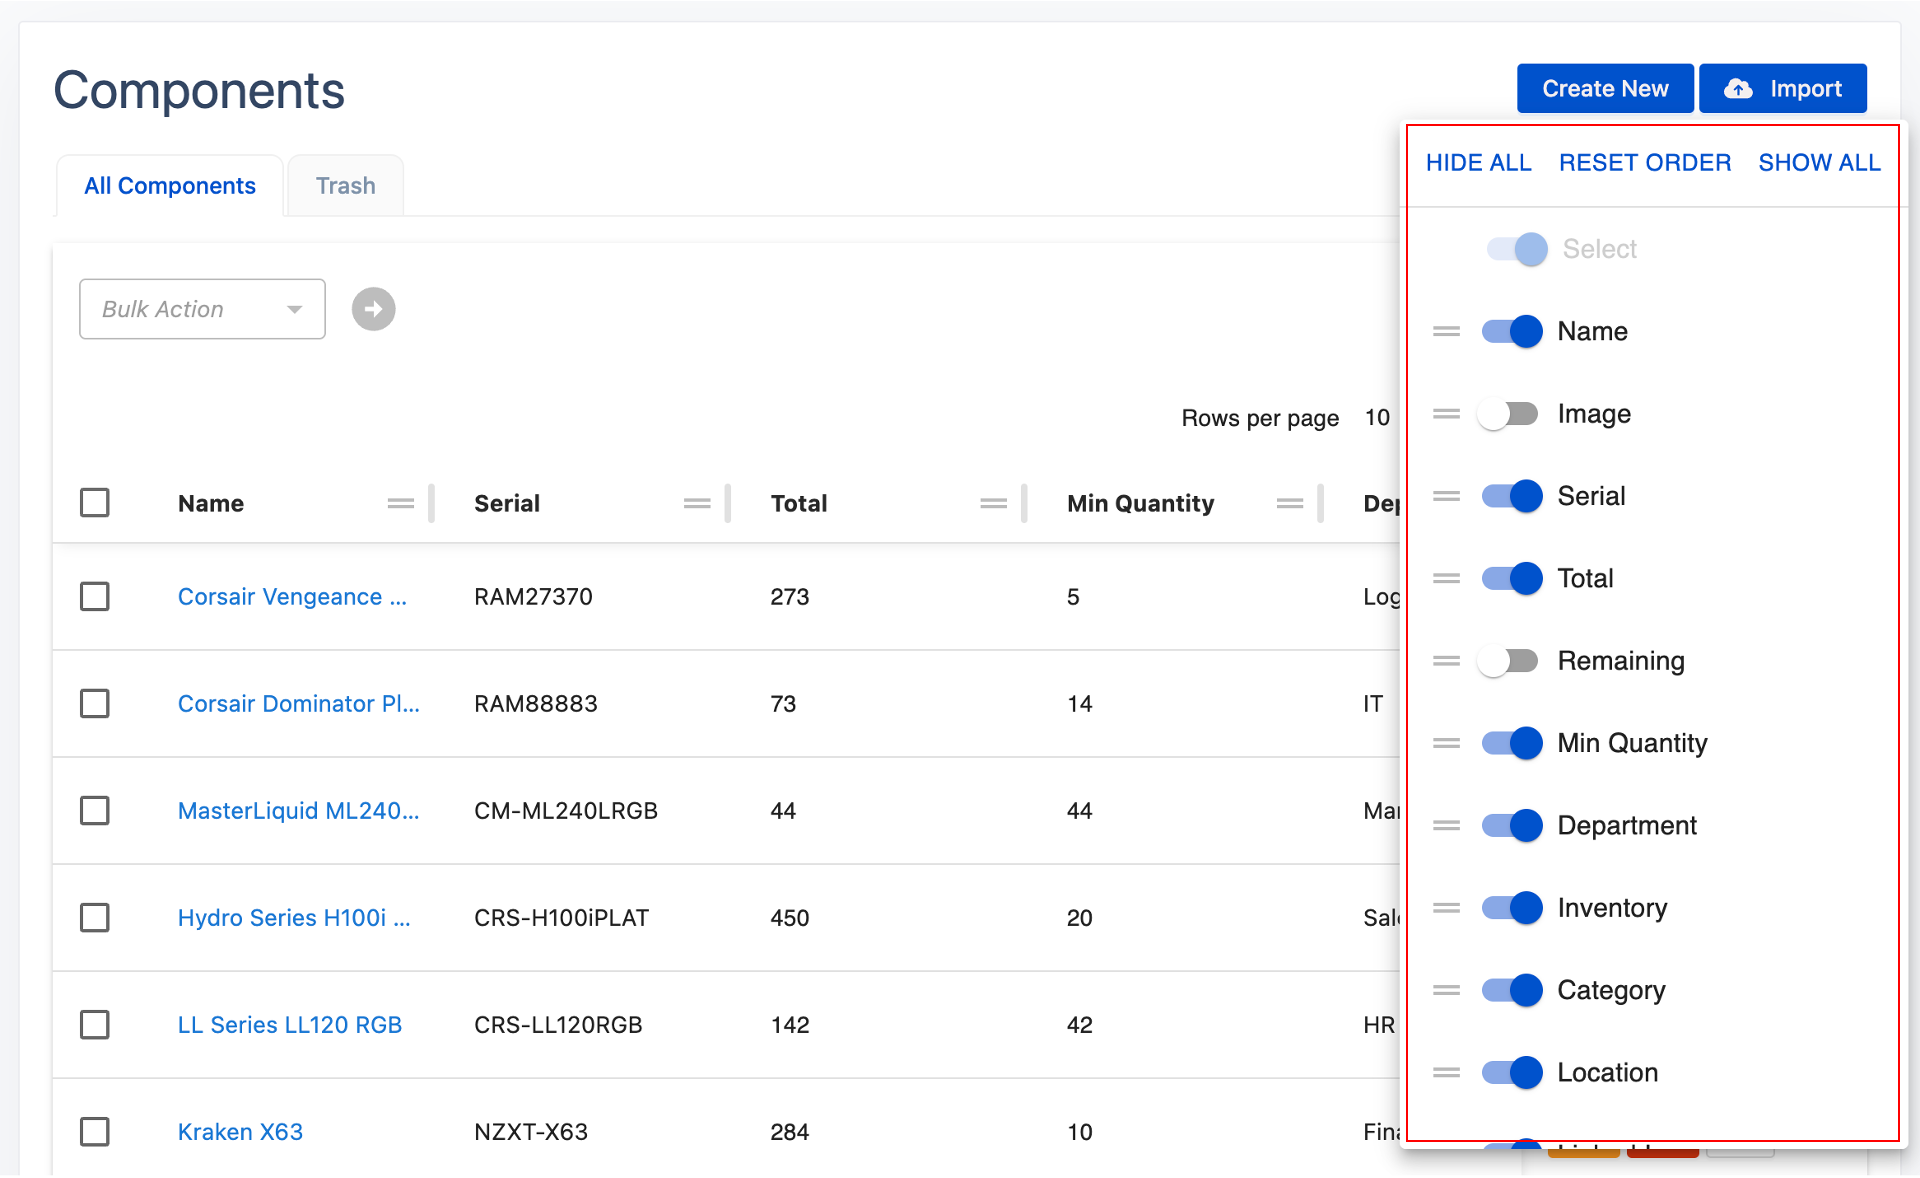This screenshot has width=1920, height=1178.
Task: Hide the Inventory column via toggle
Action: (x=1512, y=908)
